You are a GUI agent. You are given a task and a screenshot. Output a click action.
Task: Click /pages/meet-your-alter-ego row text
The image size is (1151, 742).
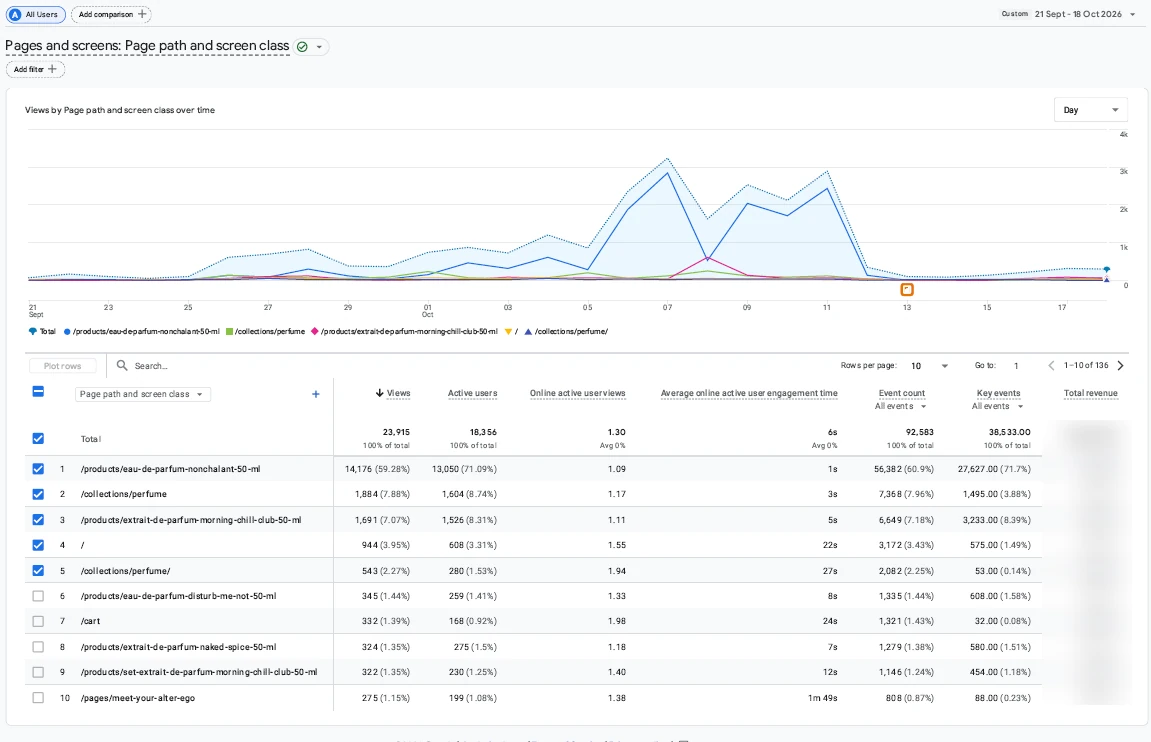137,698
